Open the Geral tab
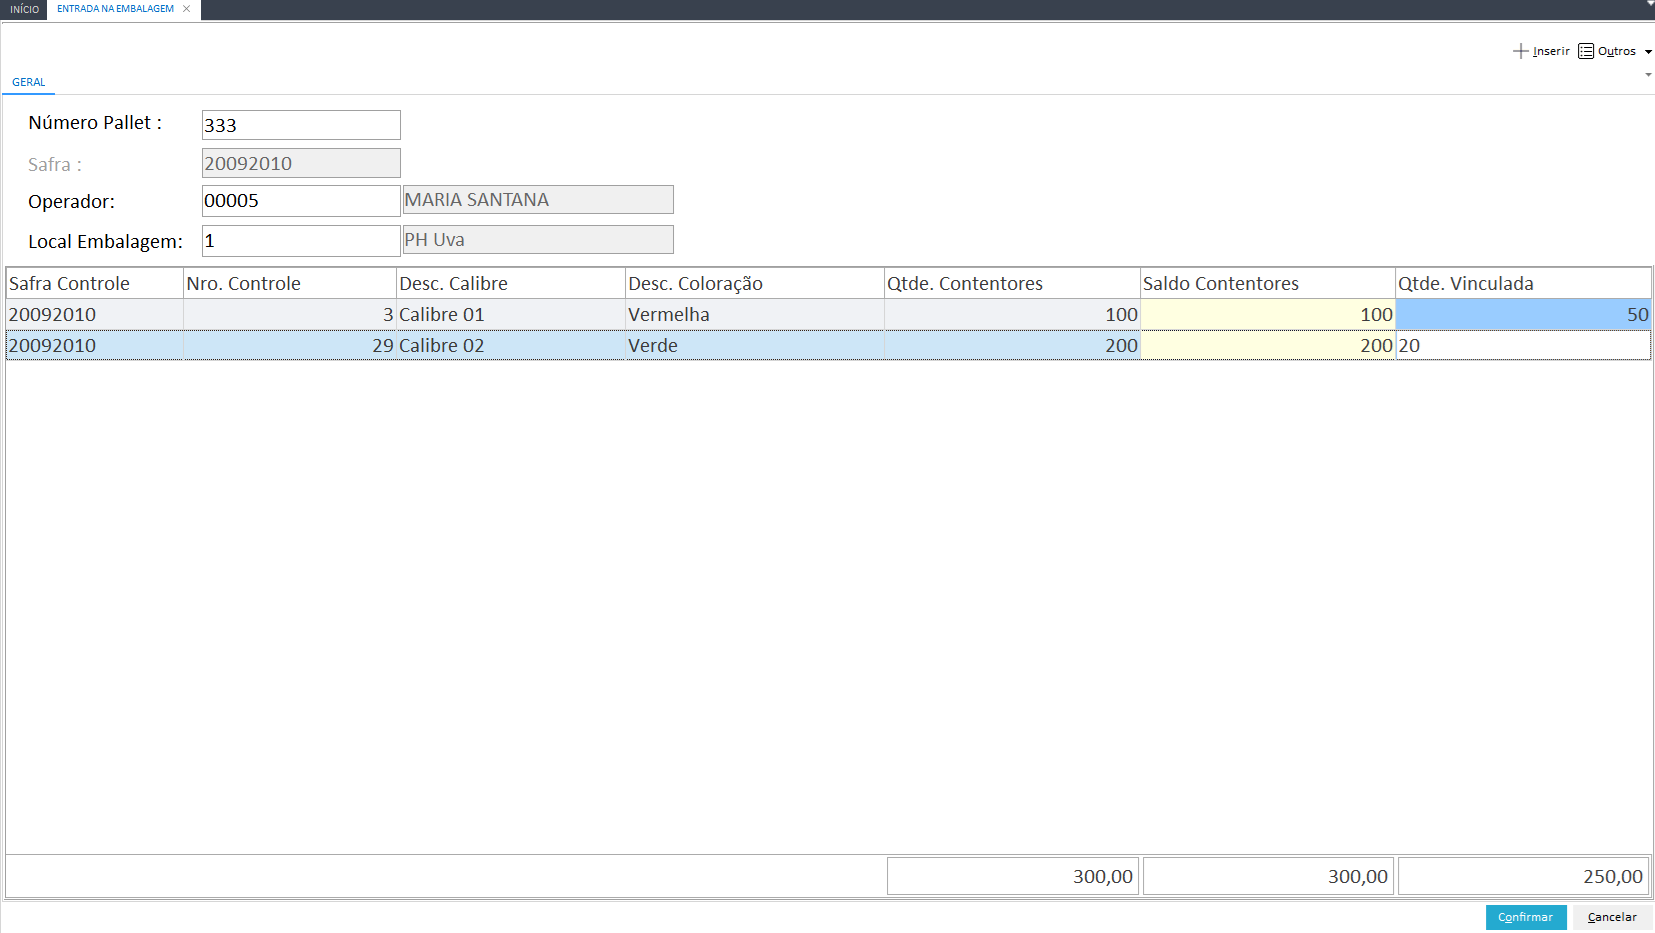This screenshot has height=933, width=1655. tap(29, 82)
